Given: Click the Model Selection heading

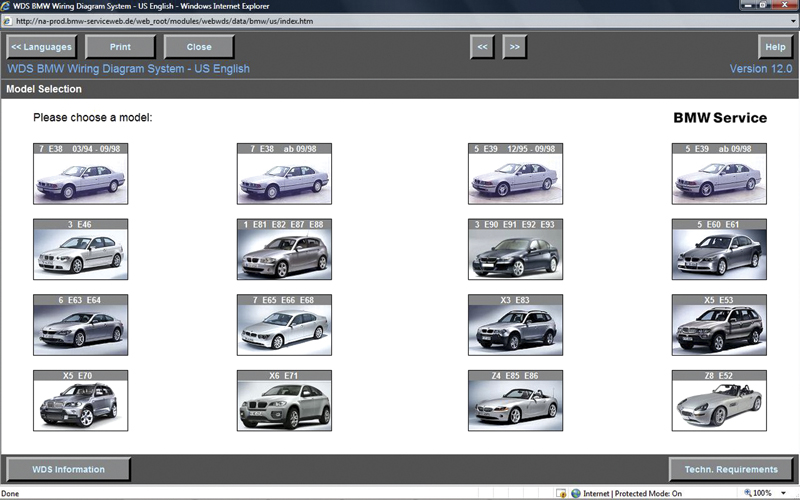Looking at the screenshot, I should click(44, 89).
